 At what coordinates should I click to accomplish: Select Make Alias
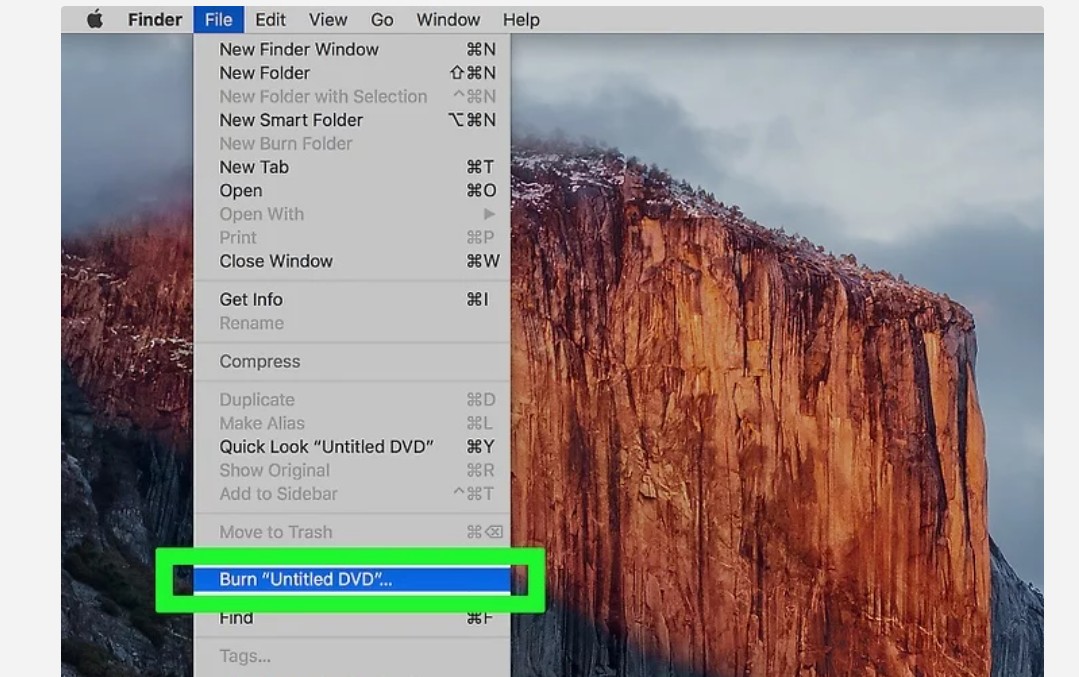pyautogui.click(x=352, y=423)
